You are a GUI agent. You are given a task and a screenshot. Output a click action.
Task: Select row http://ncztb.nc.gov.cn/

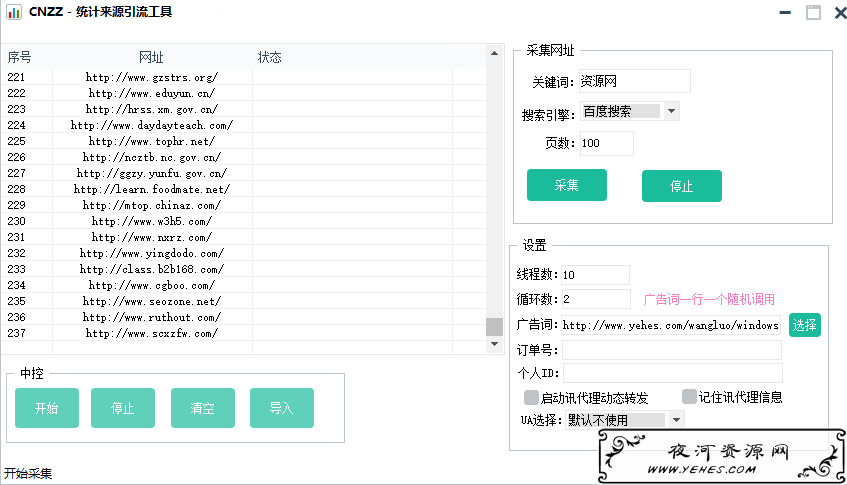coord(243,157)
